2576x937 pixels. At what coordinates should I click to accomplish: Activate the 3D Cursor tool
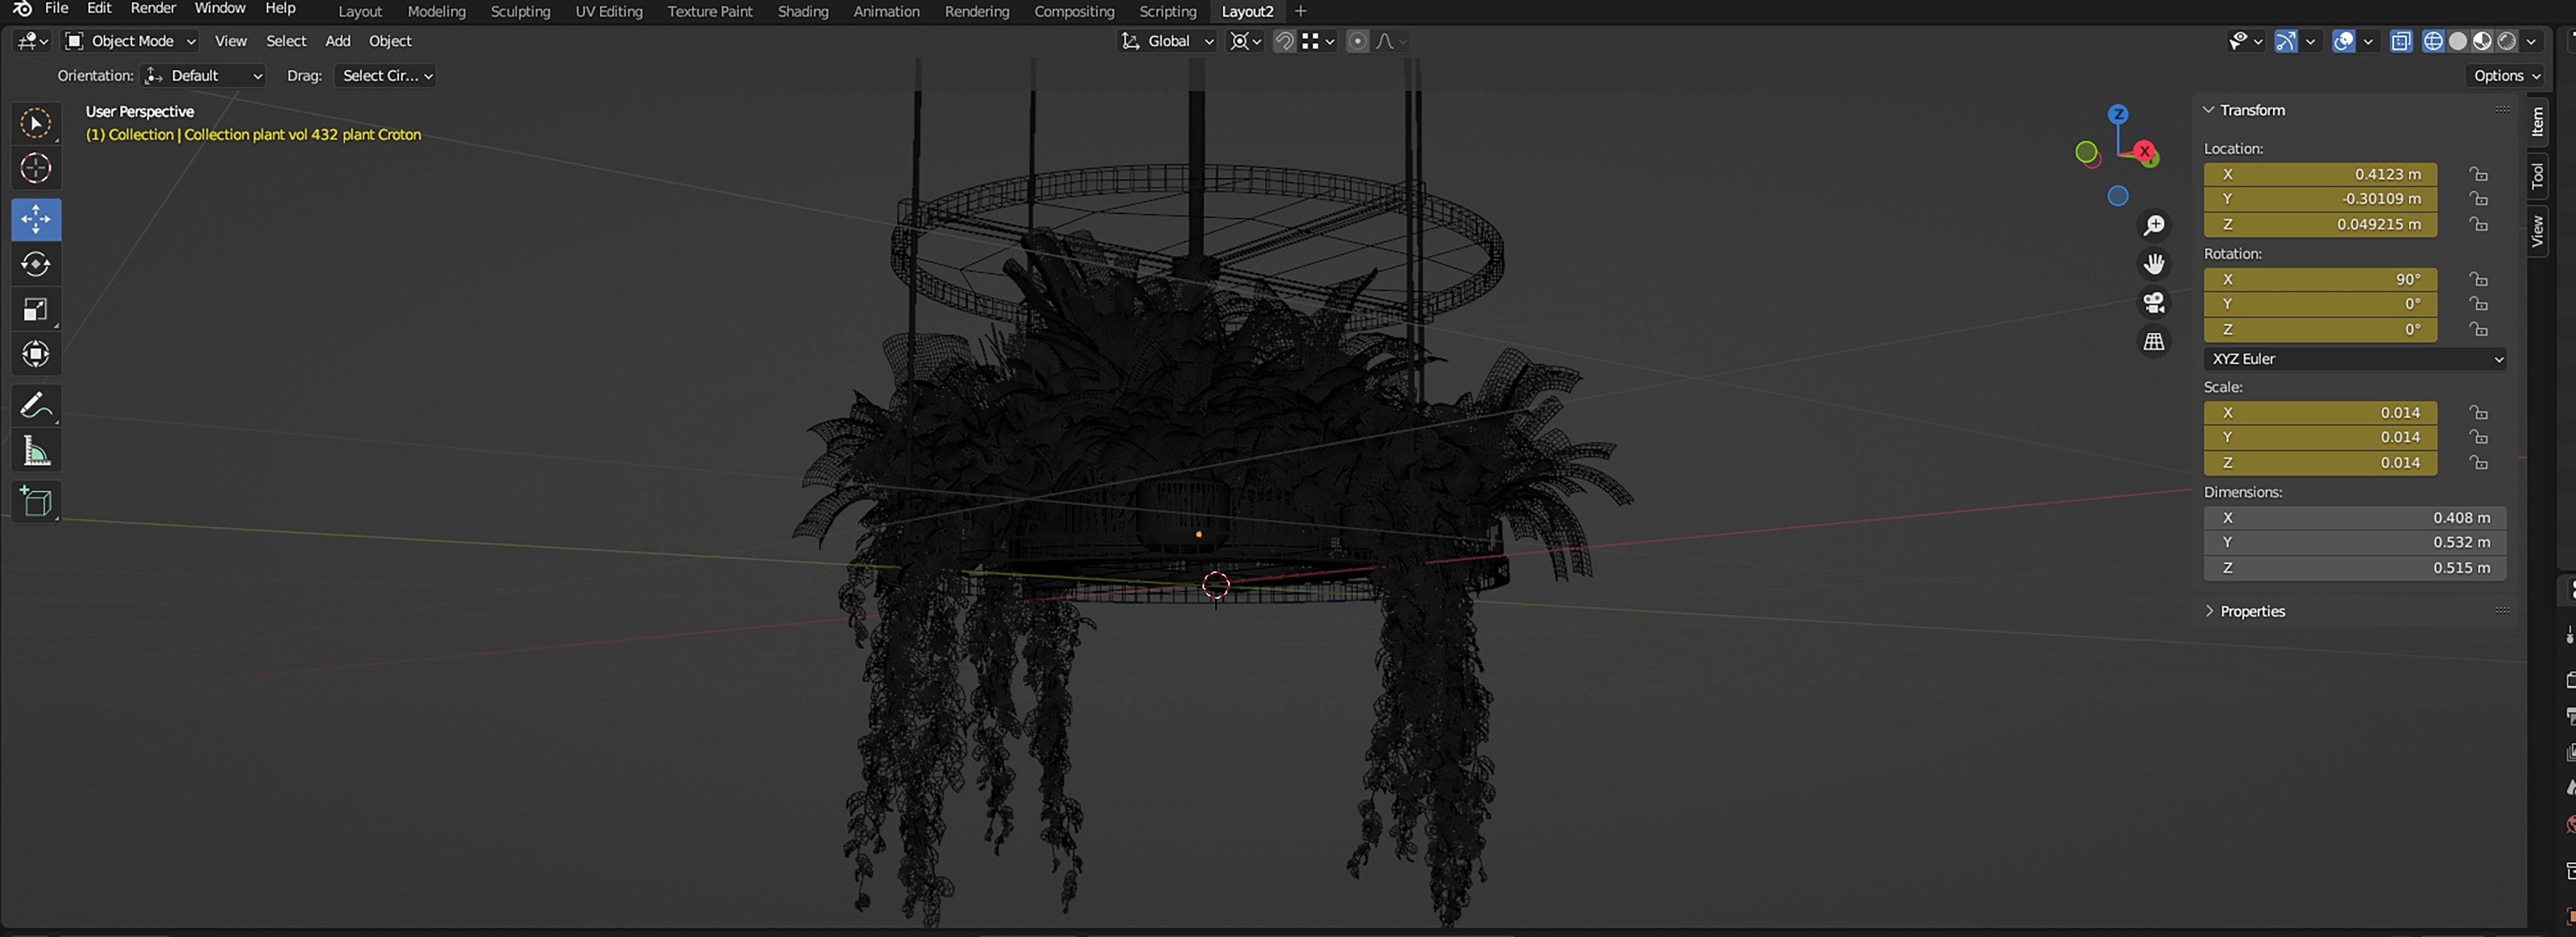(36, 168)
